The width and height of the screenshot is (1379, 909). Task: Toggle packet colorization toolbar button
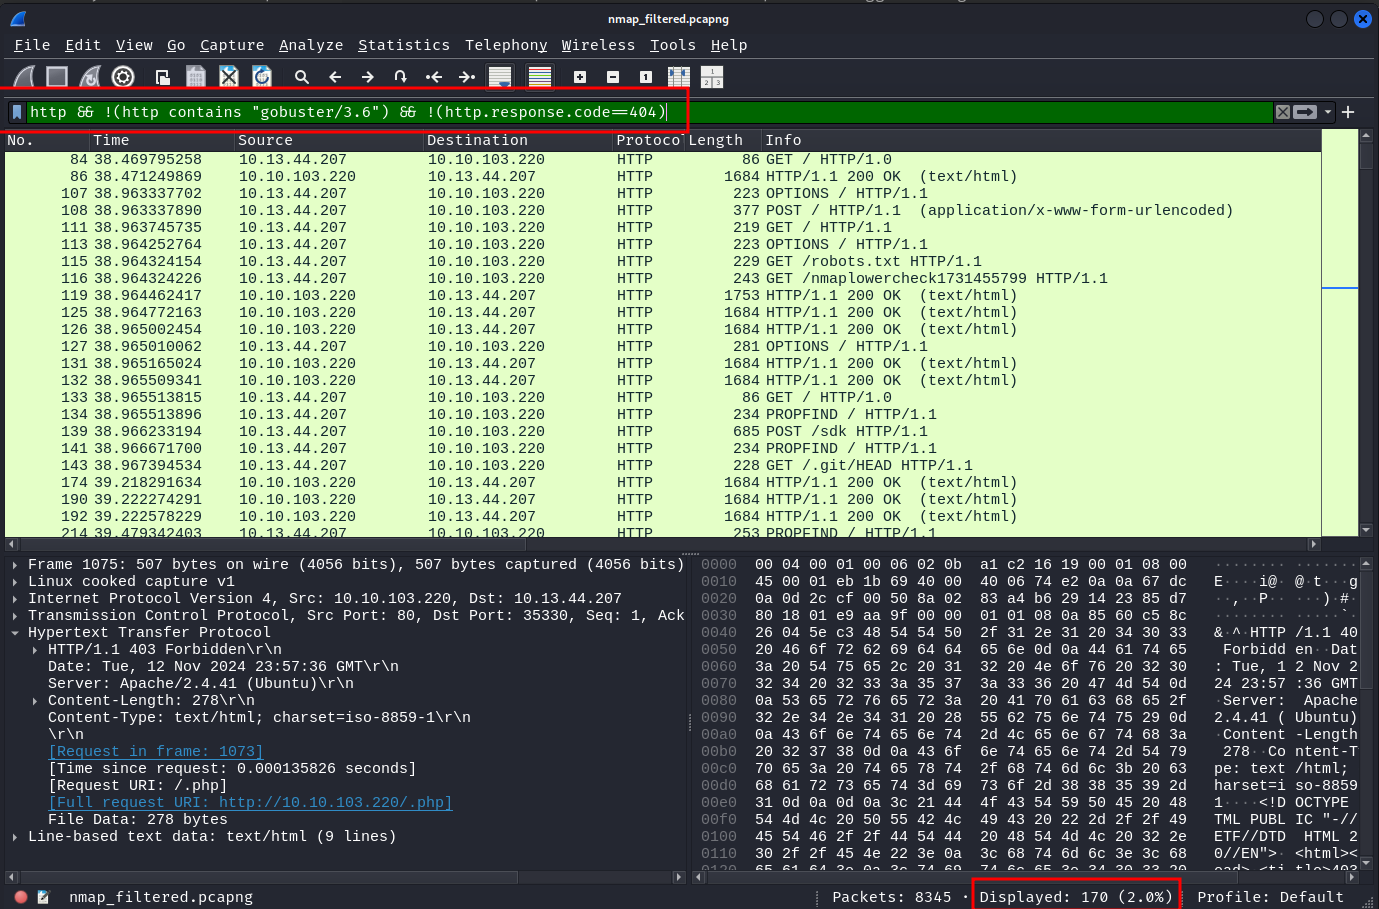click(540, 77)
